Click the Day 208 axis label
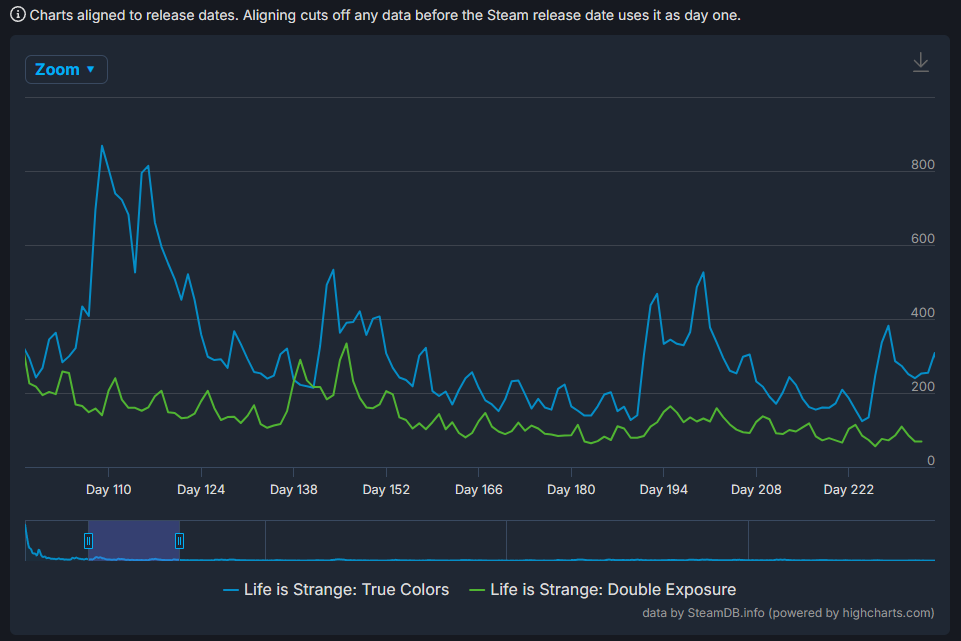The image size is (961, 641). tap(756, 490)
